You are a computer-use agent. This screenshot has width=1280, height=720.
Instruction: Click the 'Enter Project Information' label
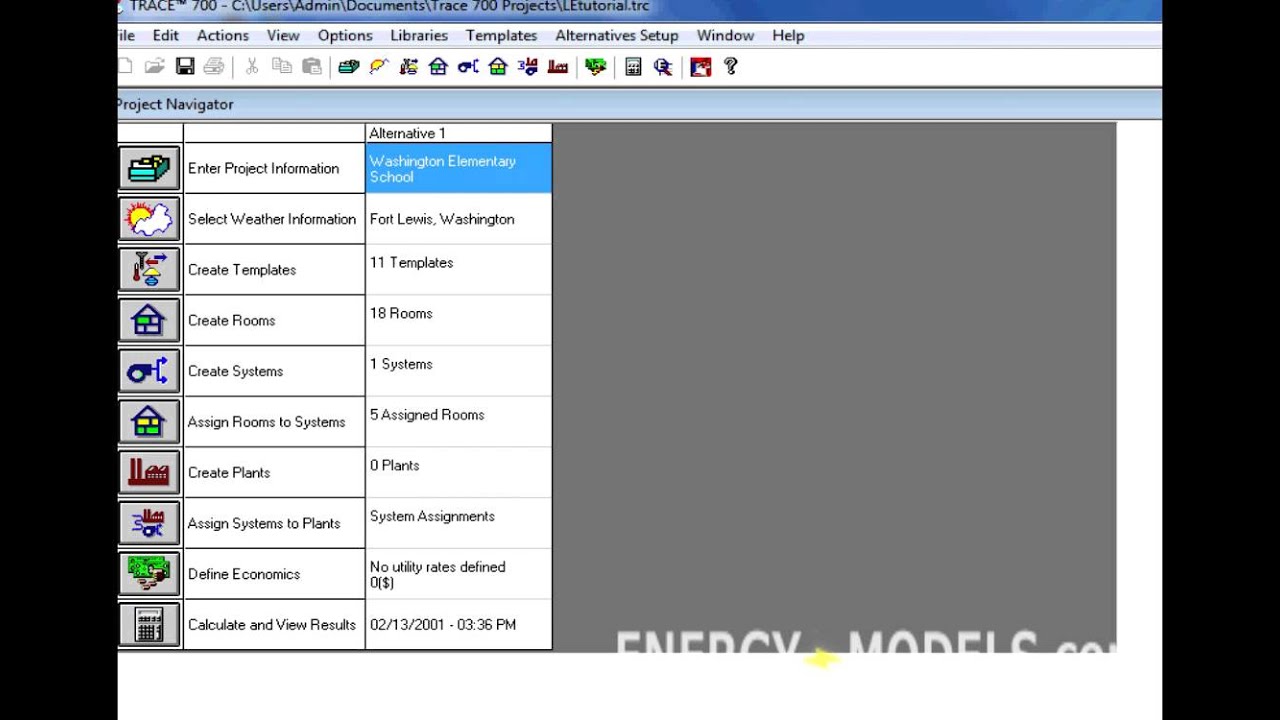coord(264,168)
